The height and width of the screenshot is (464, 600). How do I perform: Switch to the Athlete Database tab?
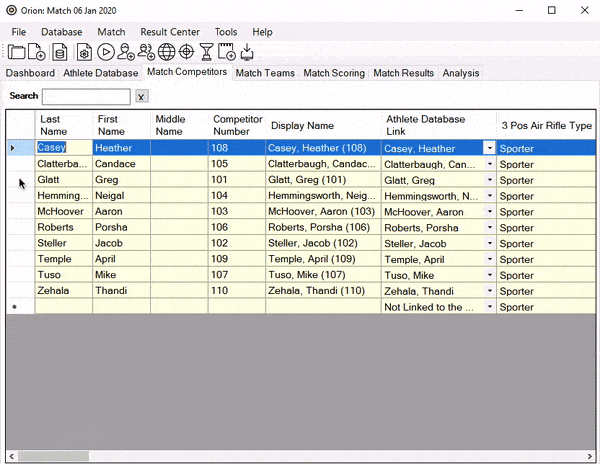tap(100, 73)
